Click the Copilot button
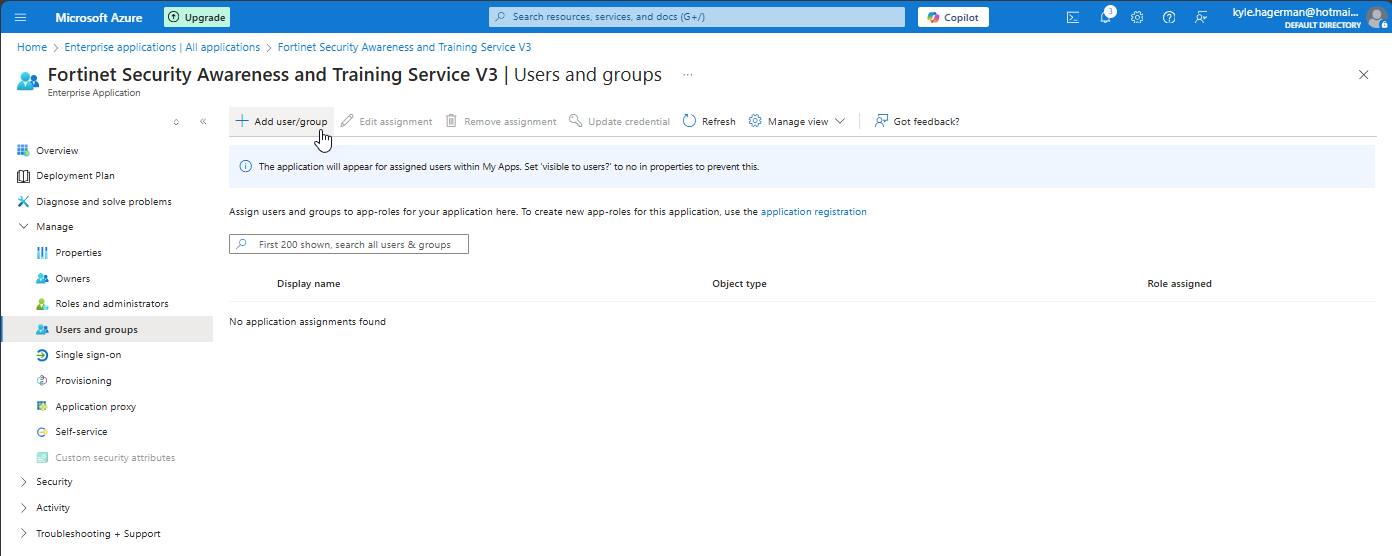This screenshot has height=556, width=1392. click(953, 17)
